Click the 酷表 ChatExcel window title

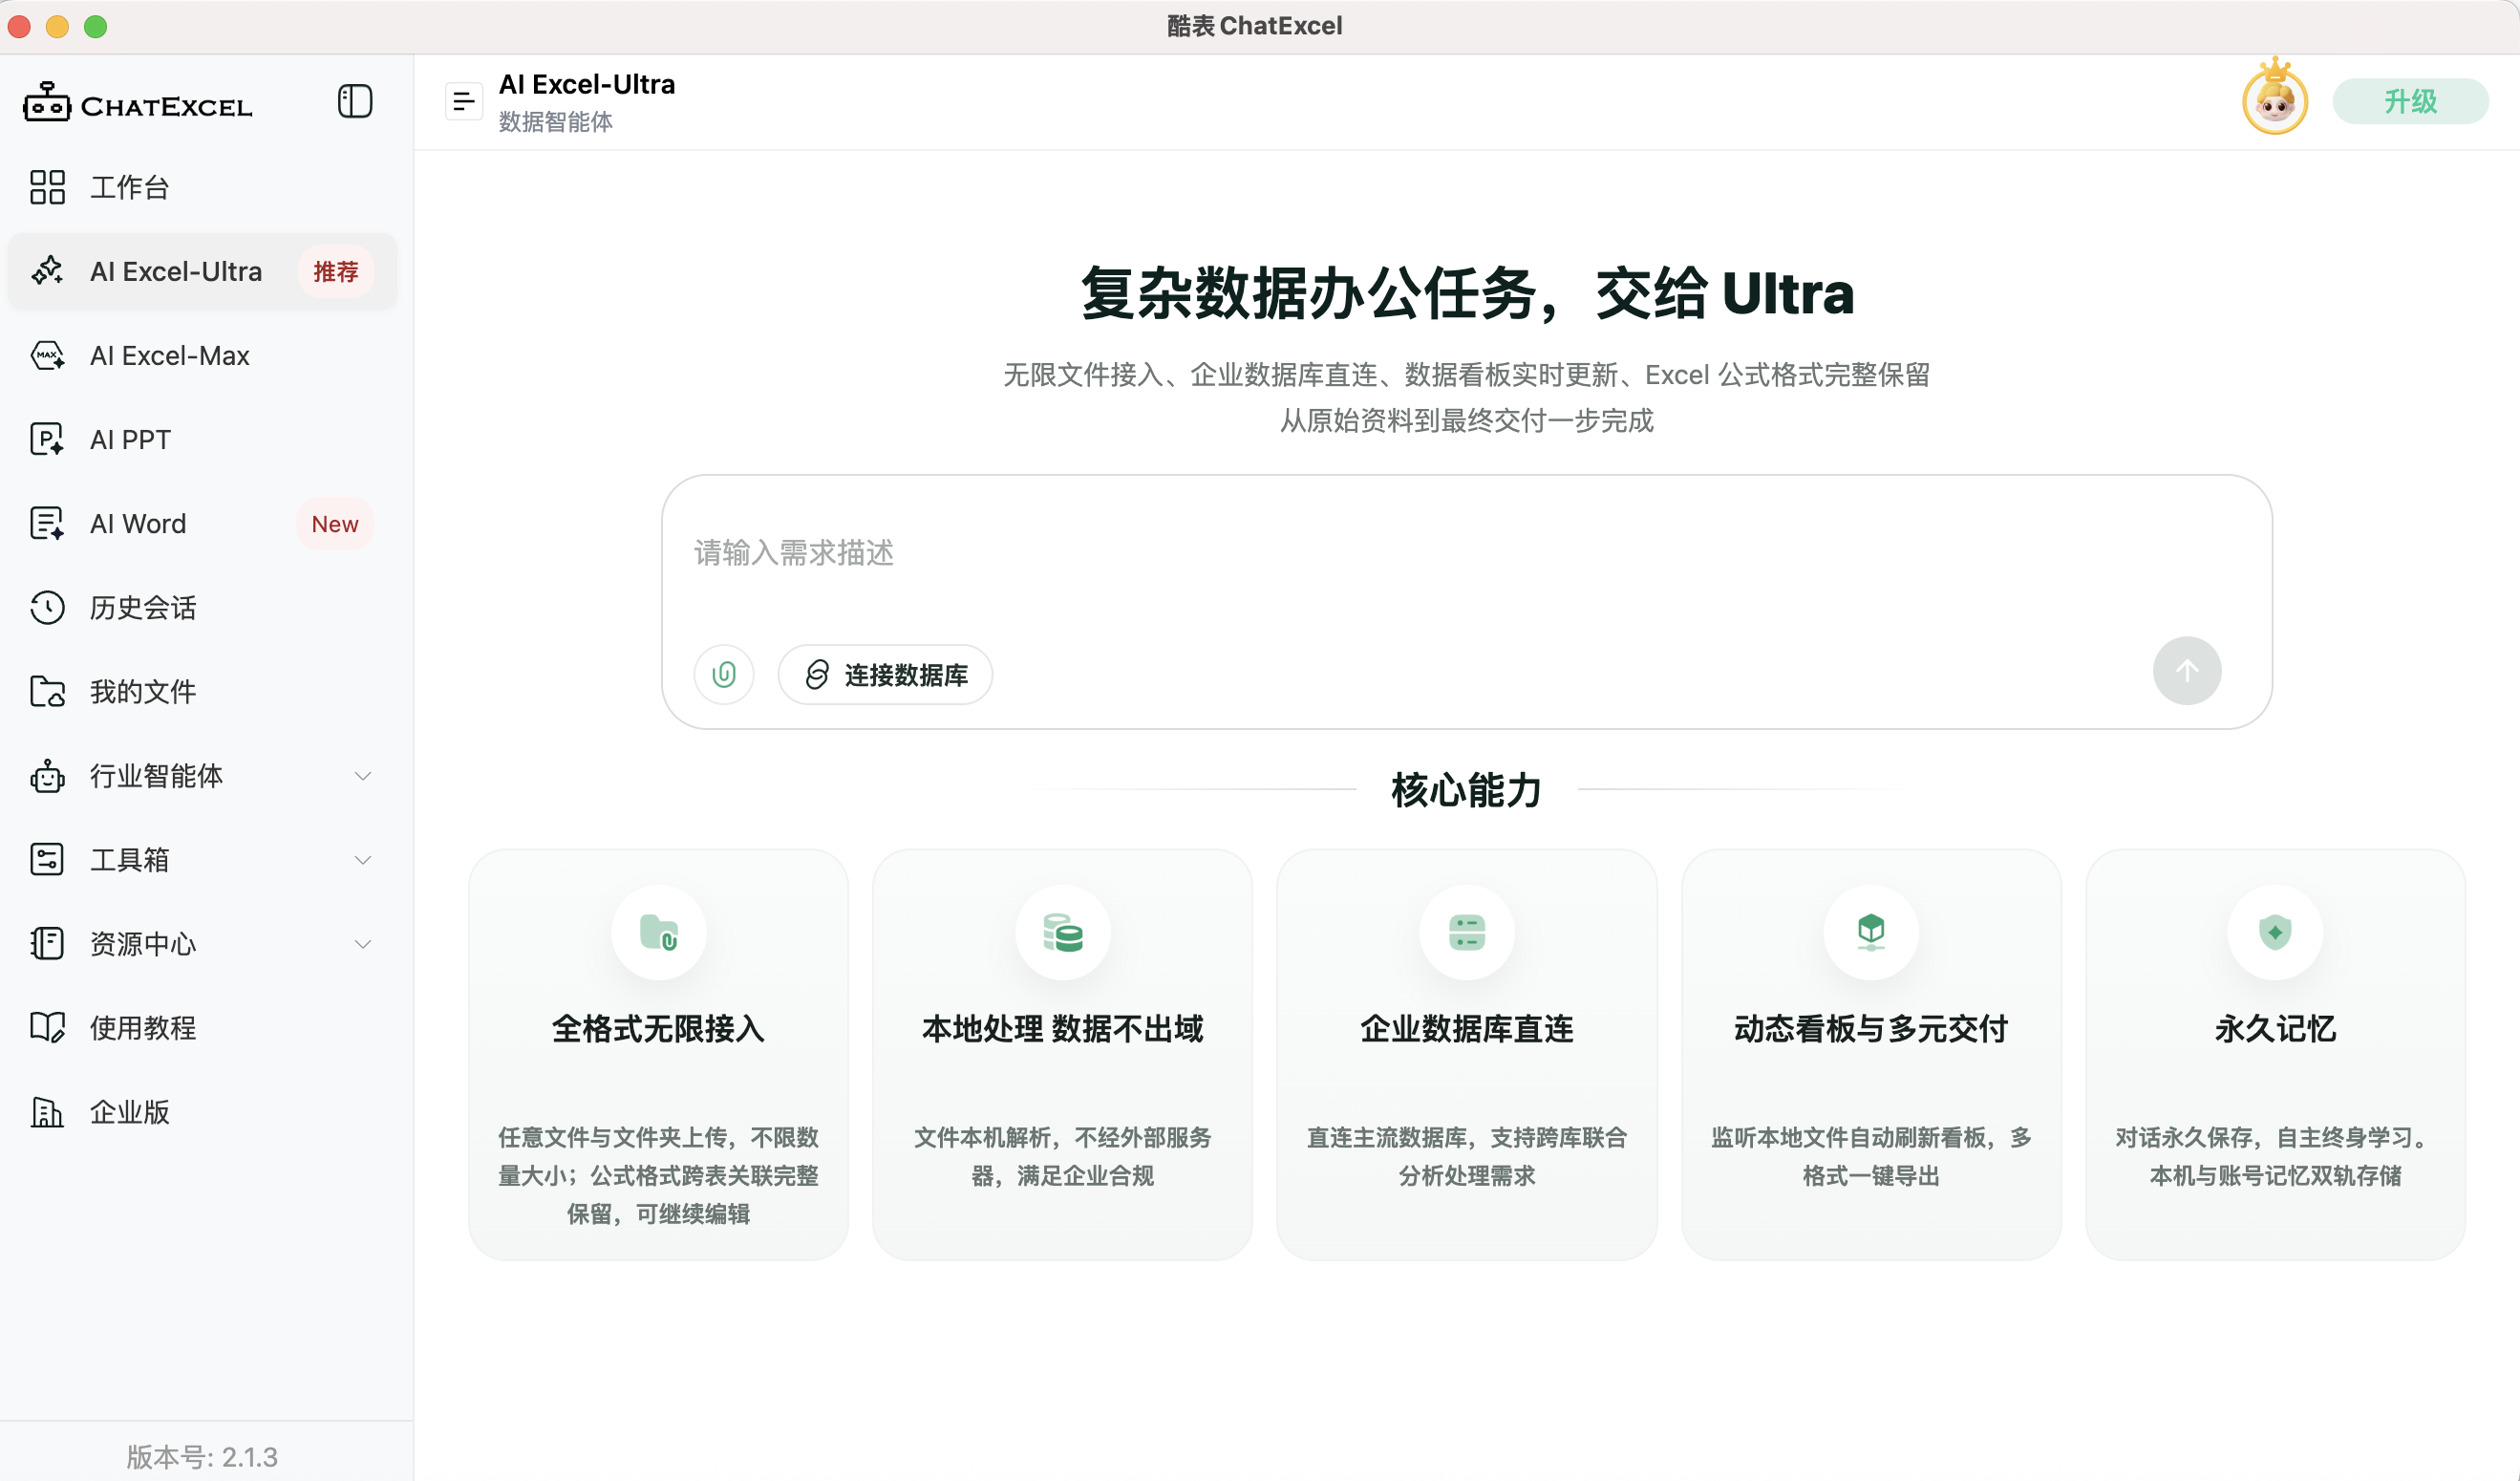(x=1255, y=26)
